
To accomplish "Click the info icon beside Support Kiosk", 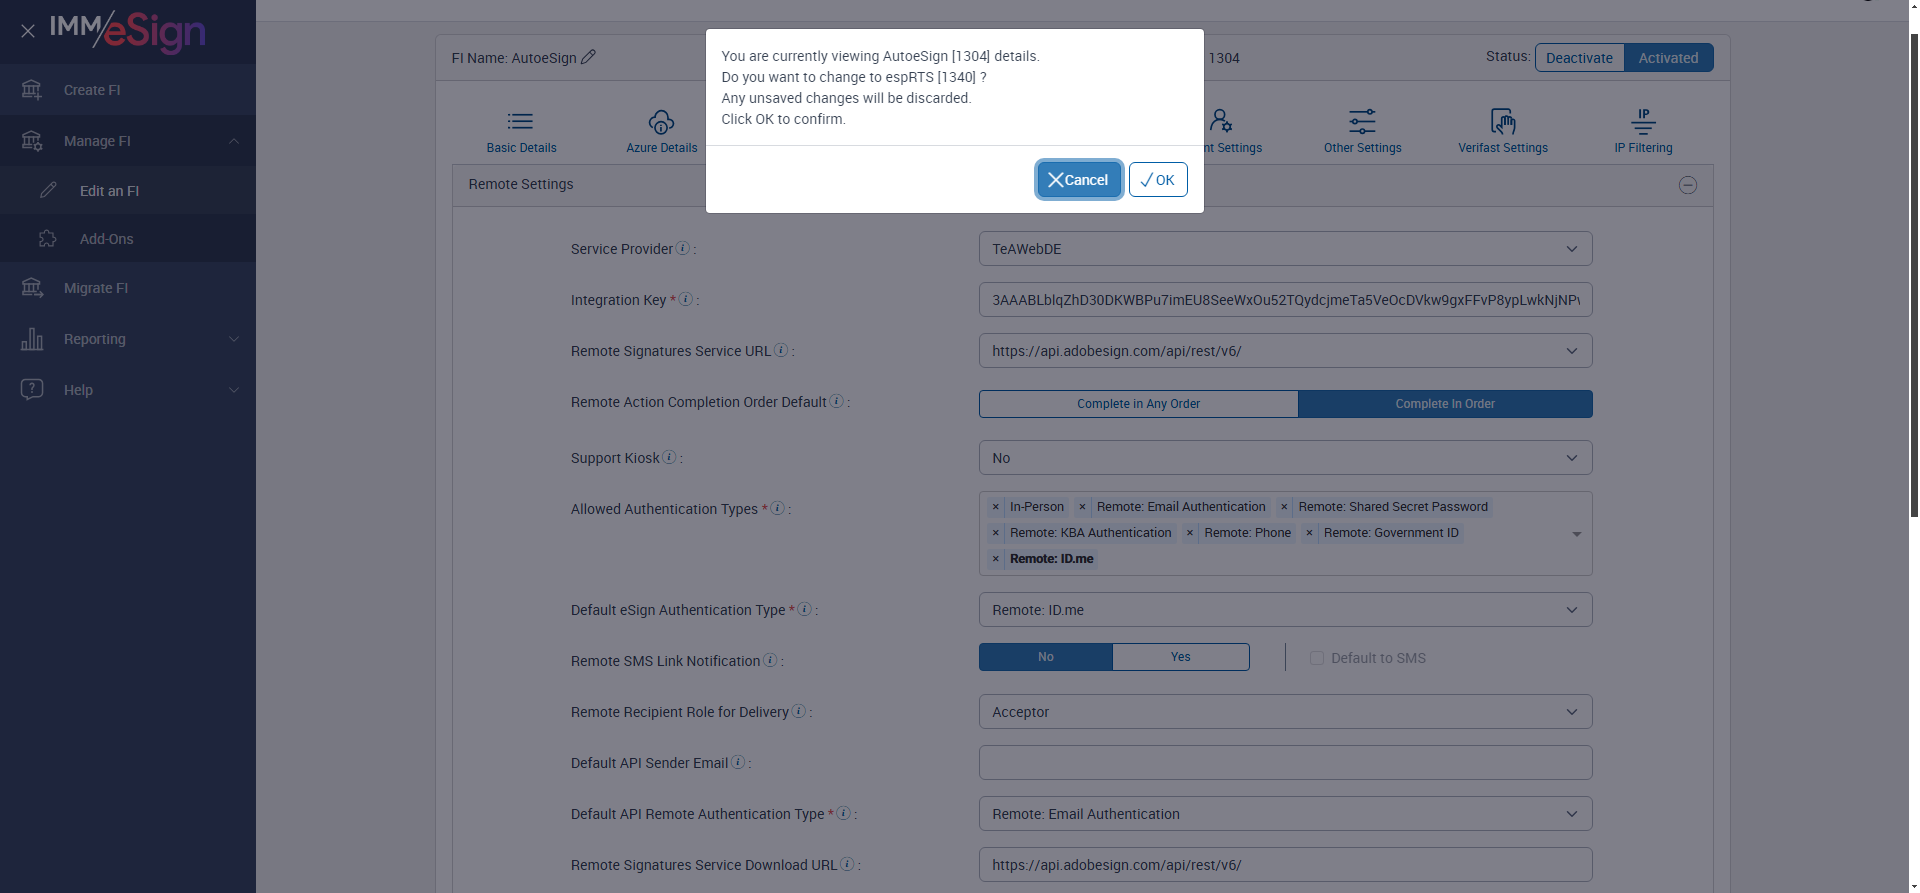I will 669,457.
